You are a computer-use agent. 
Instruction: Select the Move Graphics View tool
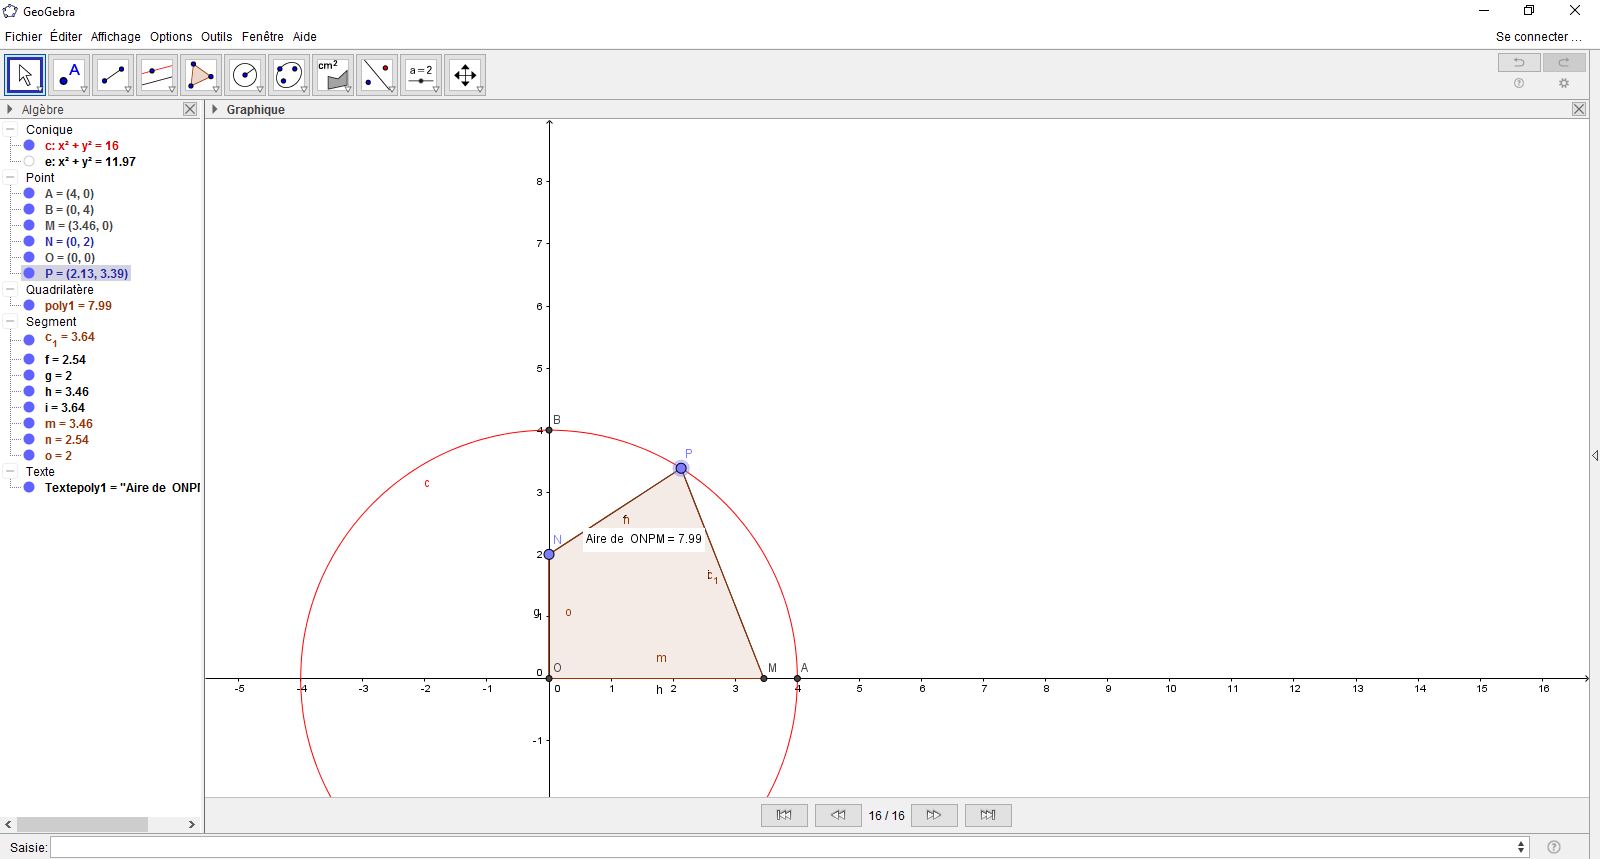click(x=465, y=75)
